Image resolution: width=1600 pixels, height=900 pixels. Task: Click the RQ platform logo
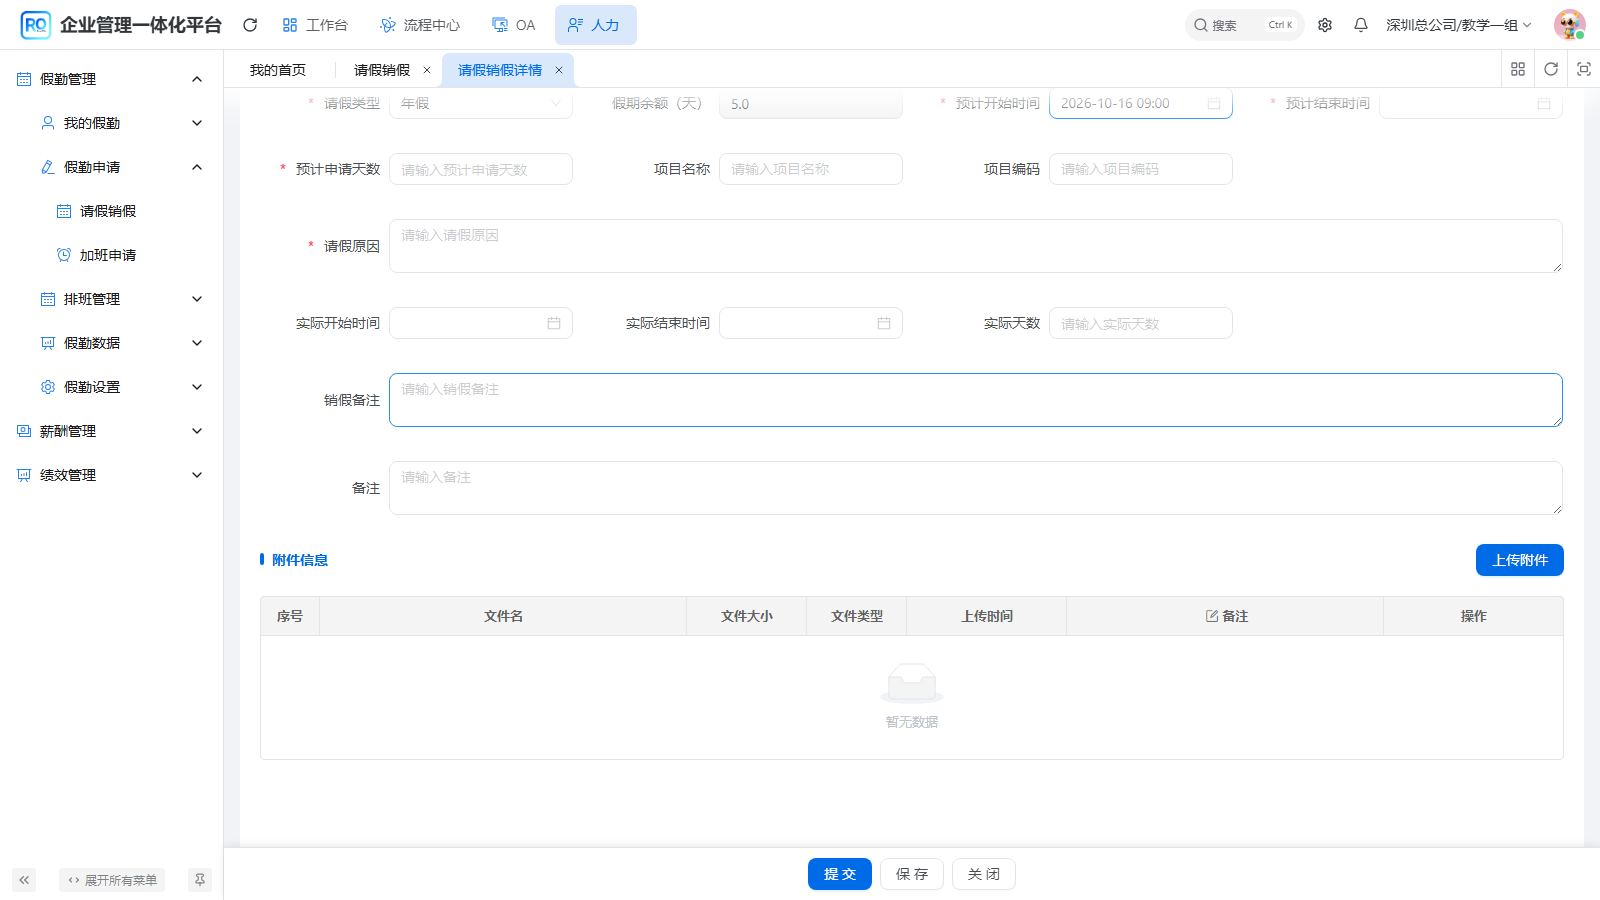[x=35, y=25]
